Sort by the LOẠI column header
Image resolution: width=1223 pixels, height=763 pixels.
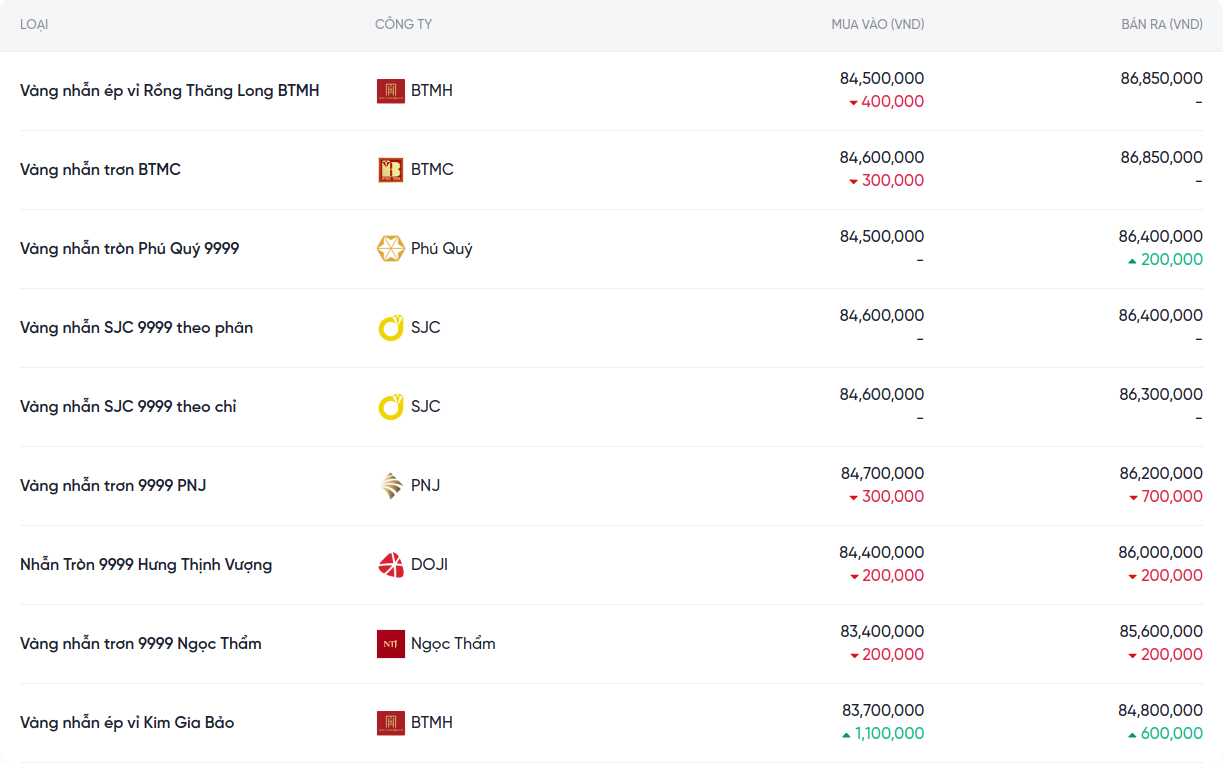[x=34, y=24]
